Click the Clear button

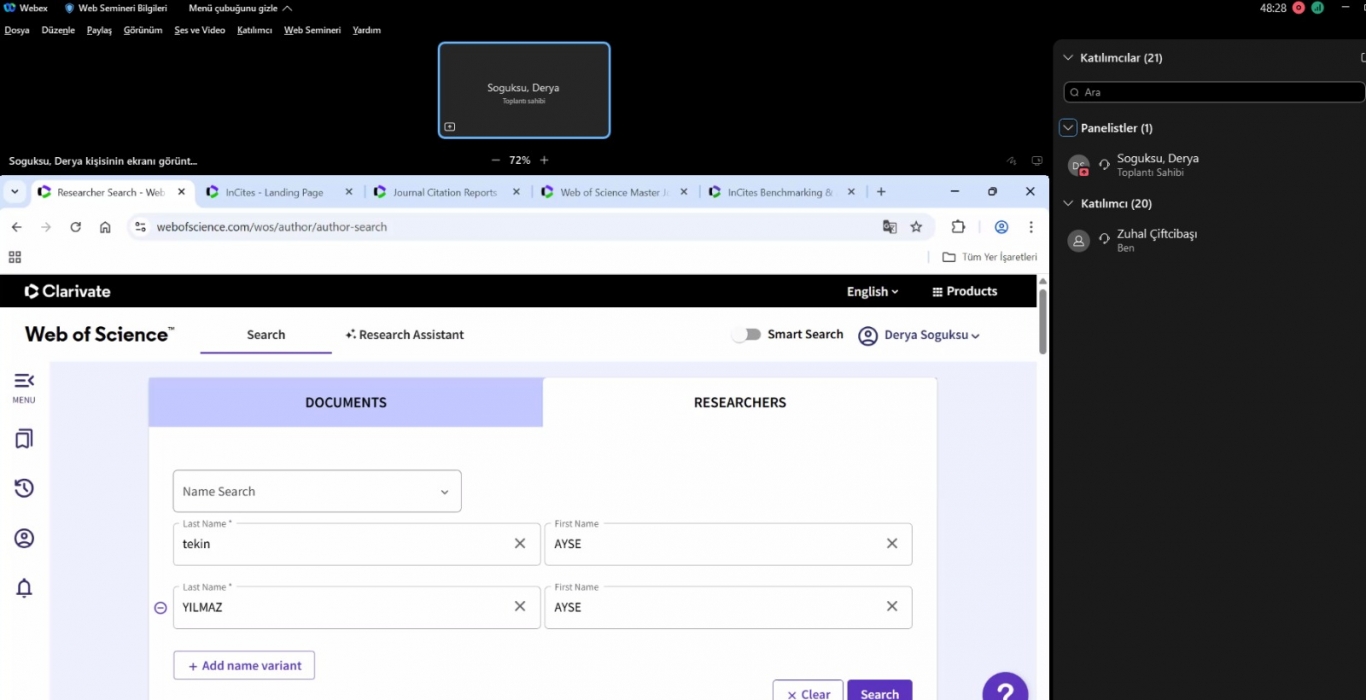(x=808, y=692)
